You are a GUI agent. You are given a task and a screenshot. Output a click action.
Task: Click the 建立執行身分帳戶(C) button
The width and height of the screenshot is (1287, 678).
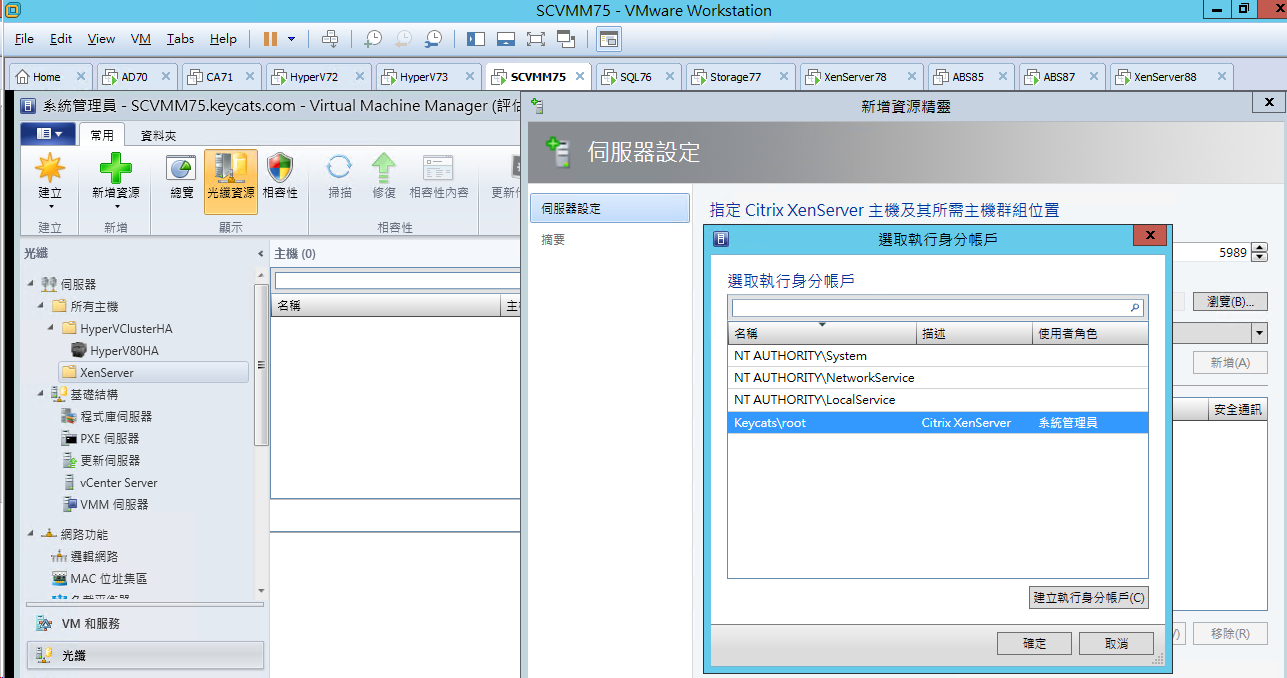1089,598
